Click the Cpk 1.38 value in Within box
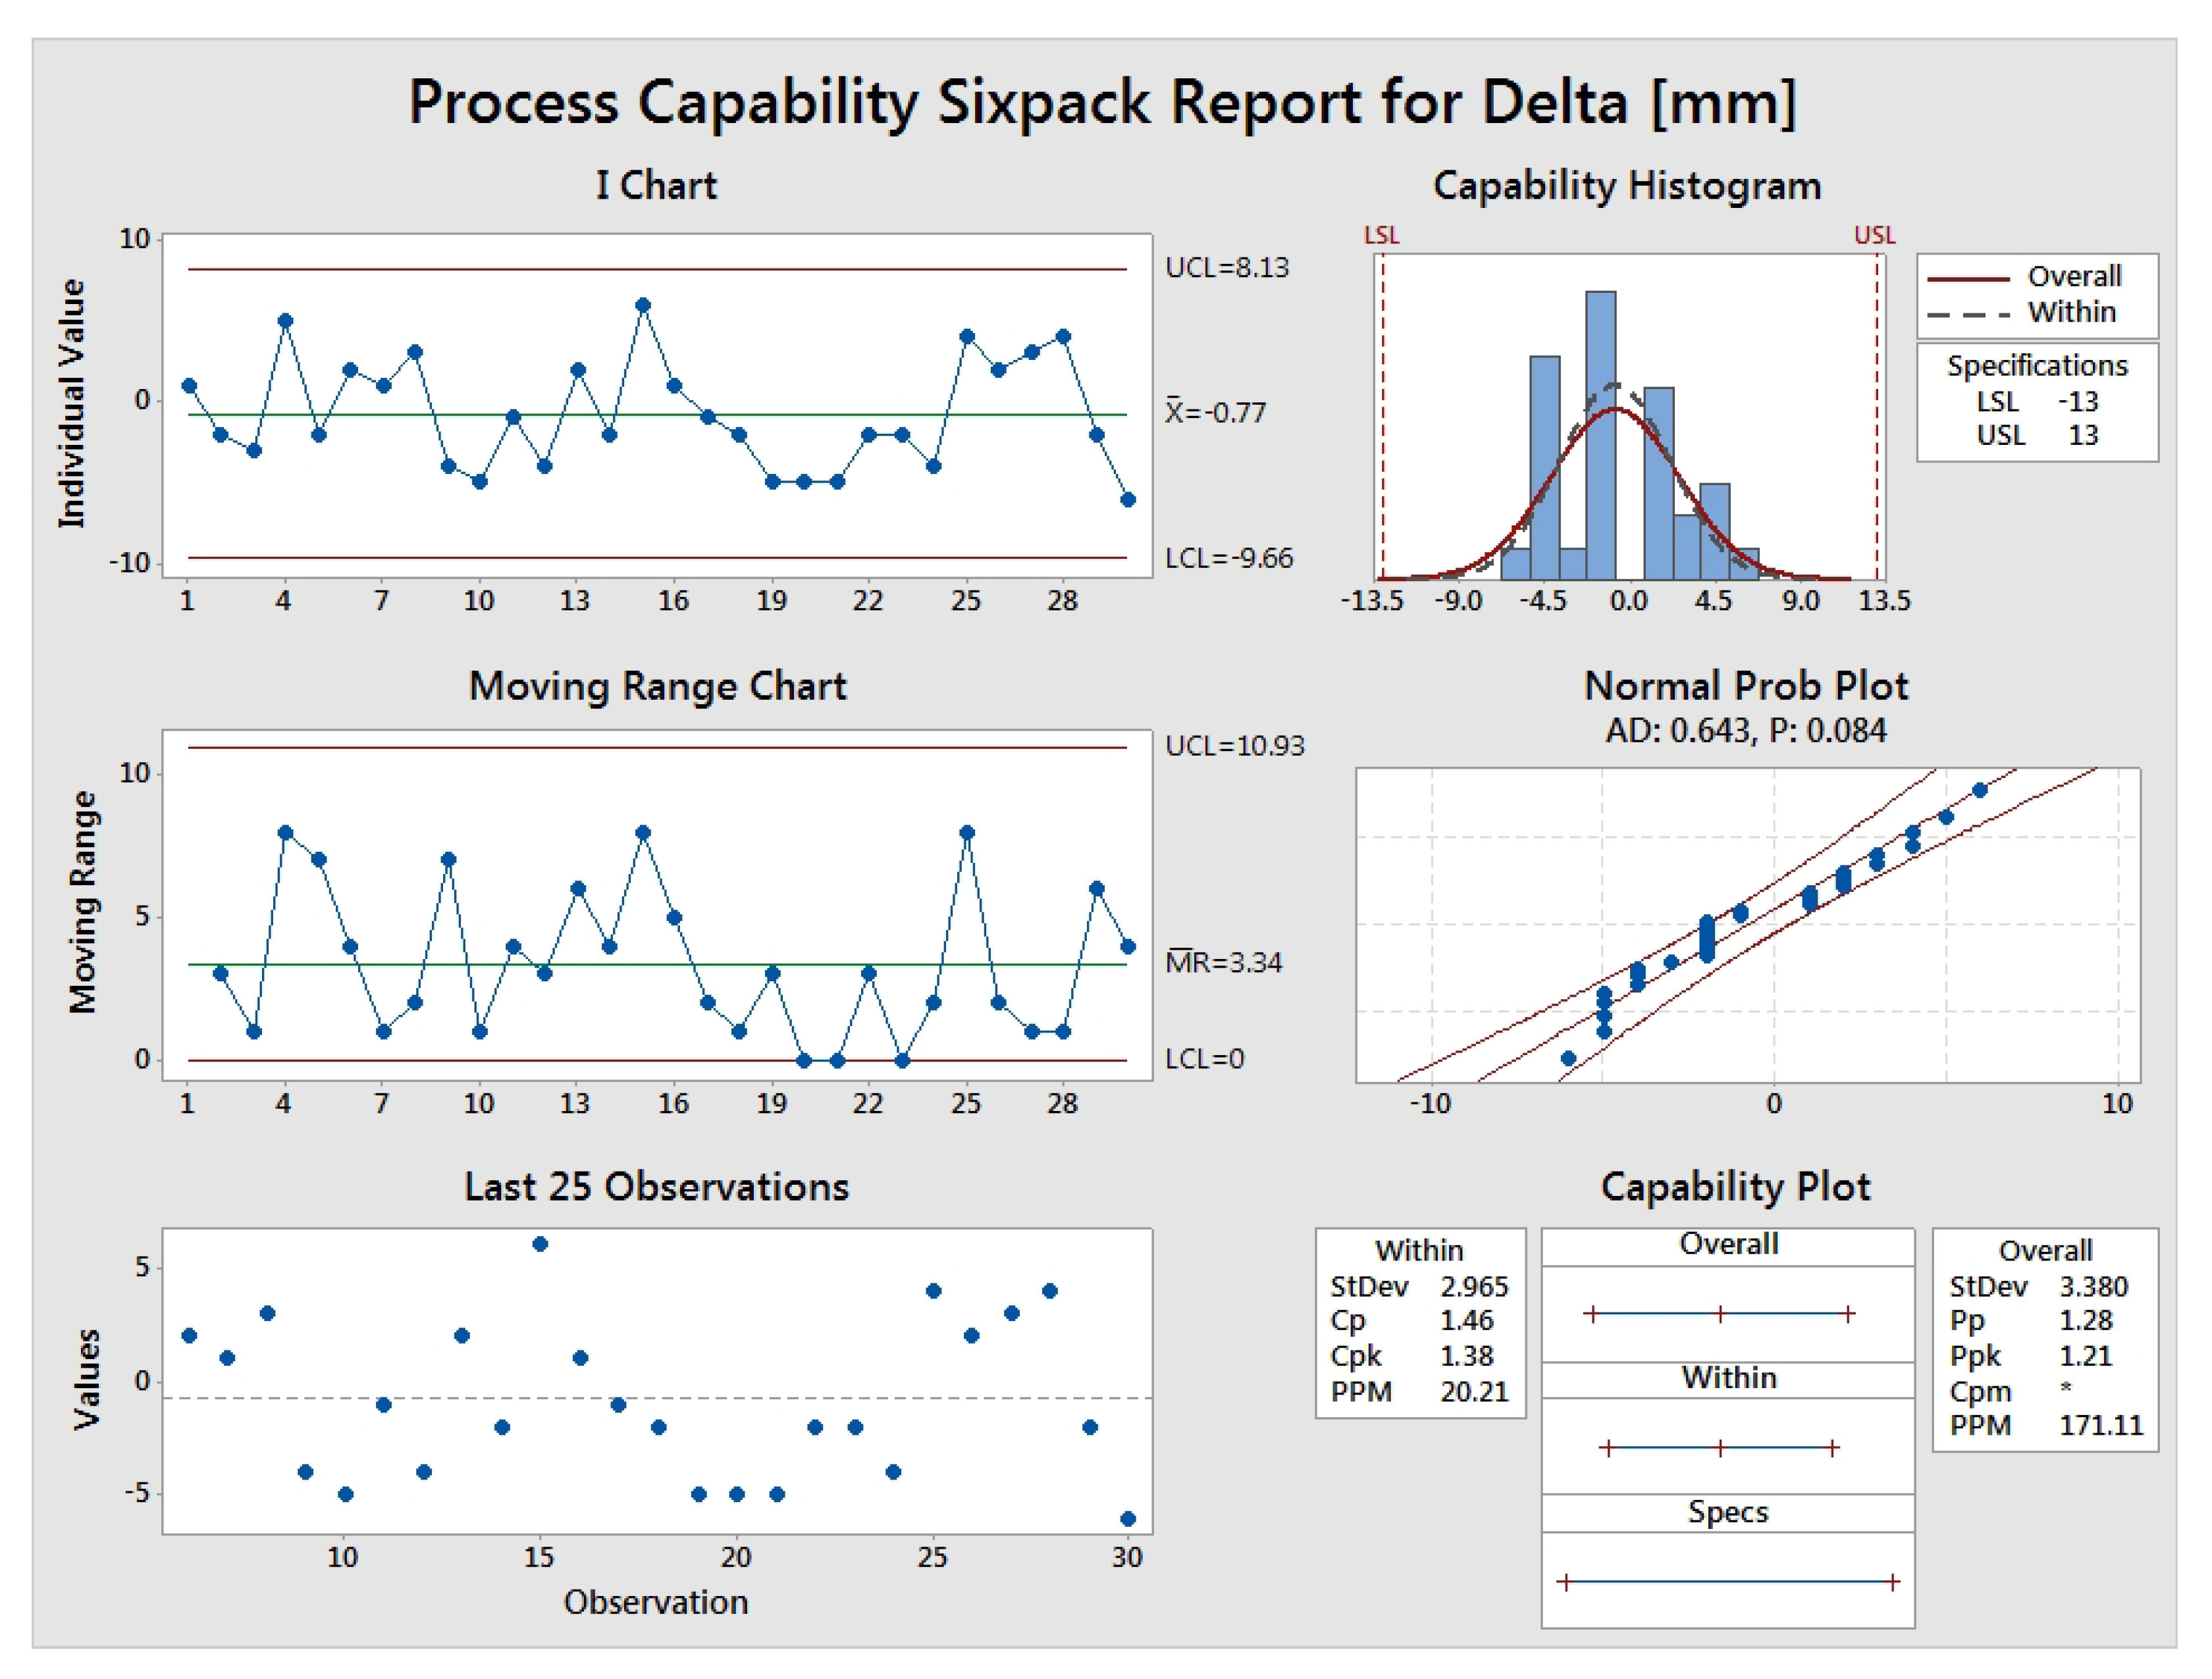The height and width of the screenshot is (1679, 2212). point(1466,1356)
